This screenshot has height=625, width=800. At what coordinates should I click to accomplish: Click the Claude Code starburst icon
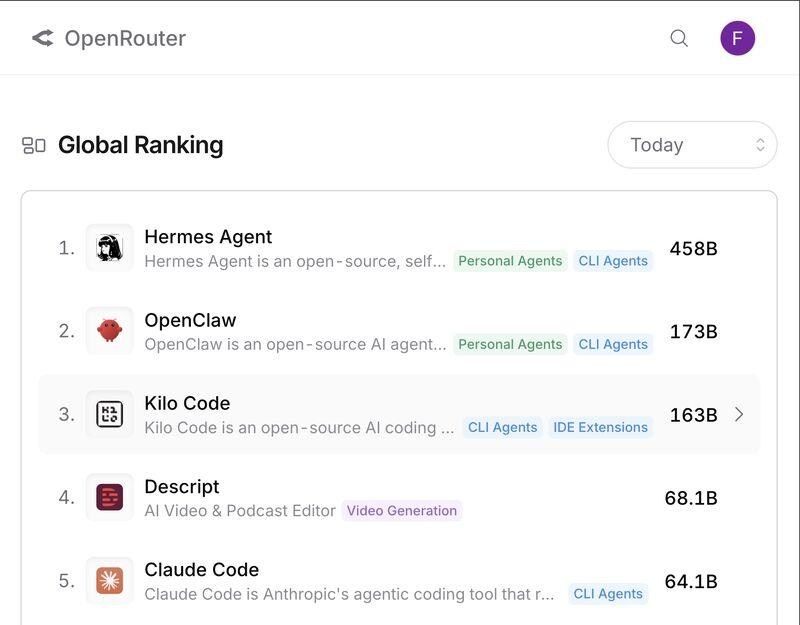point(109,581)
